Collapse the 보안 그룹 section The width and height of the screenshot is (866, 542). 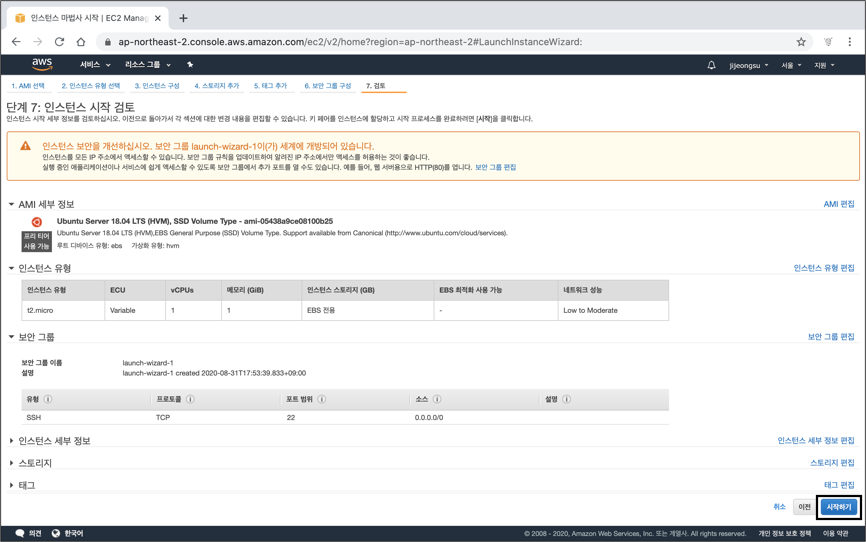tap(11, 336)
